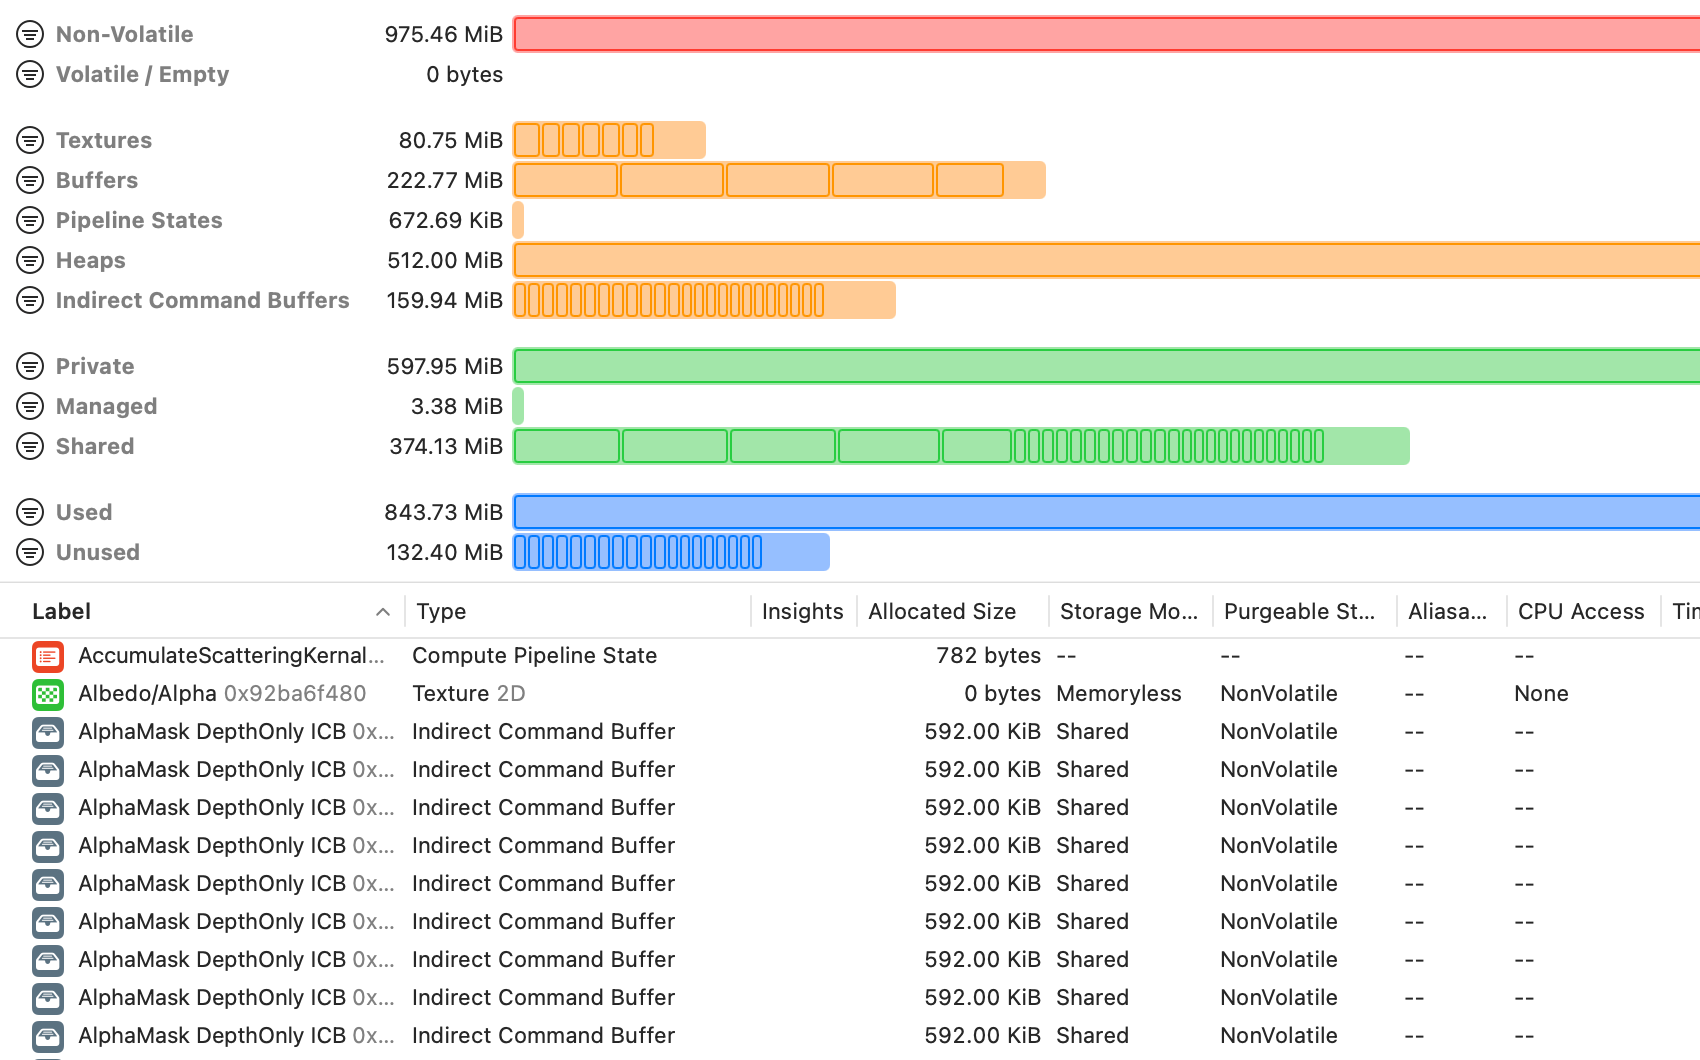The image size is (1700, 1060).
Task: Click the Albedo/Alpha texture icon
Action: (x=48, y=694)
